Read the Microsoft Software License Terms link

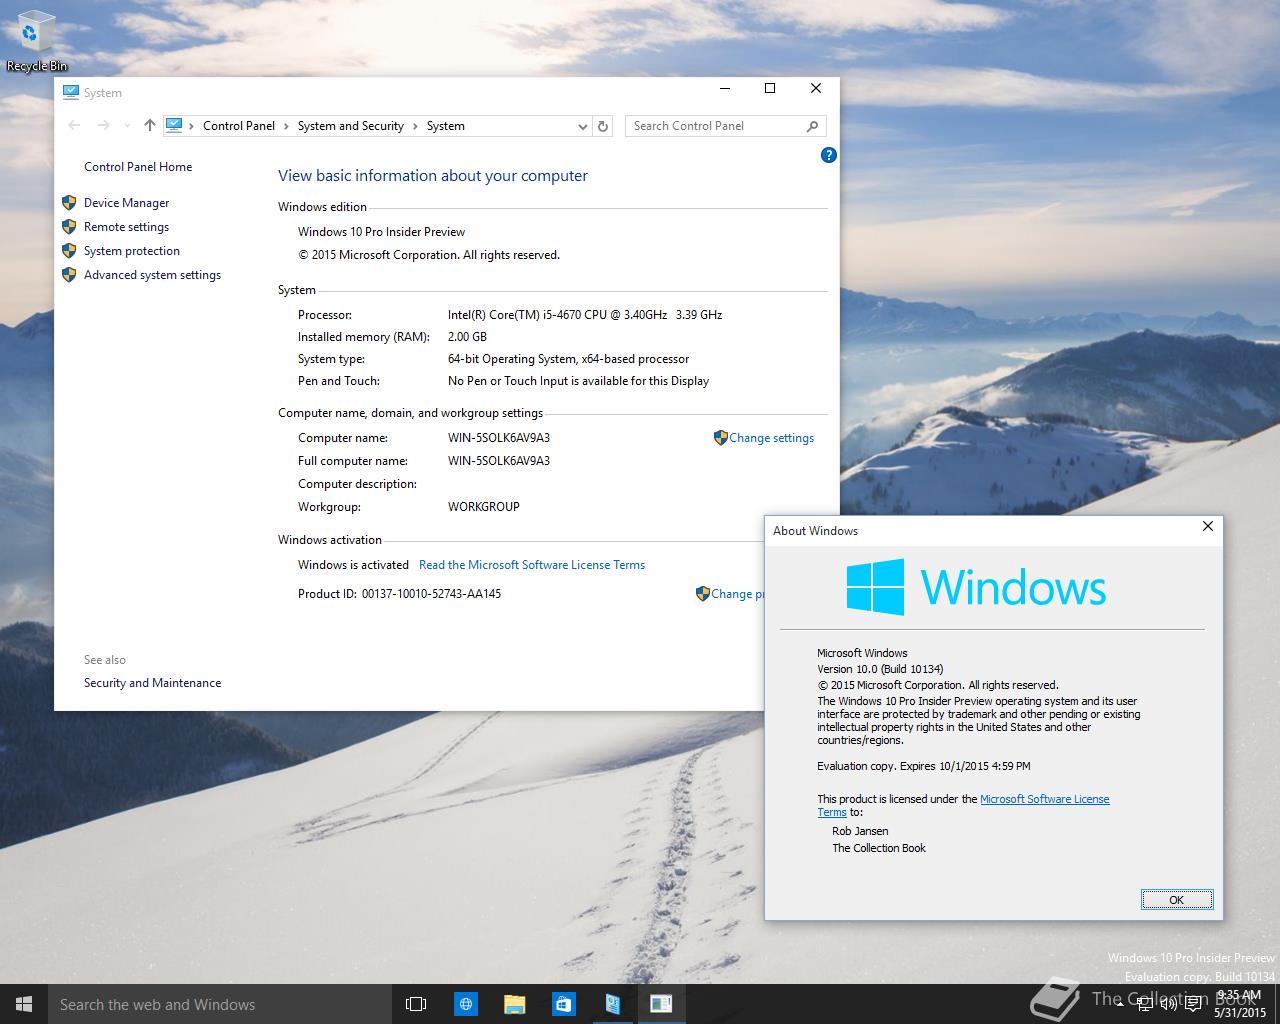[x=532, y=565]
